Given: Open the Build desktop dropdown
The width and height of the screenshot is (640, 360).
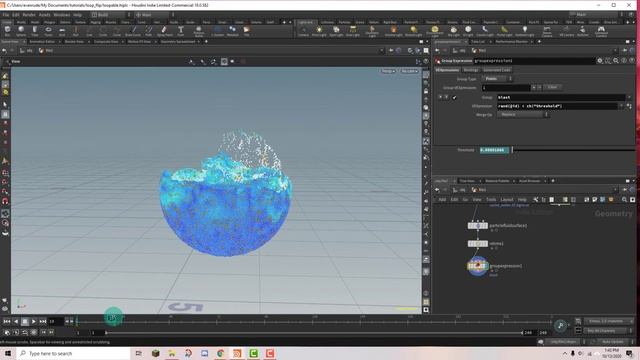Looking at the screenshot, I should point(111,15).
